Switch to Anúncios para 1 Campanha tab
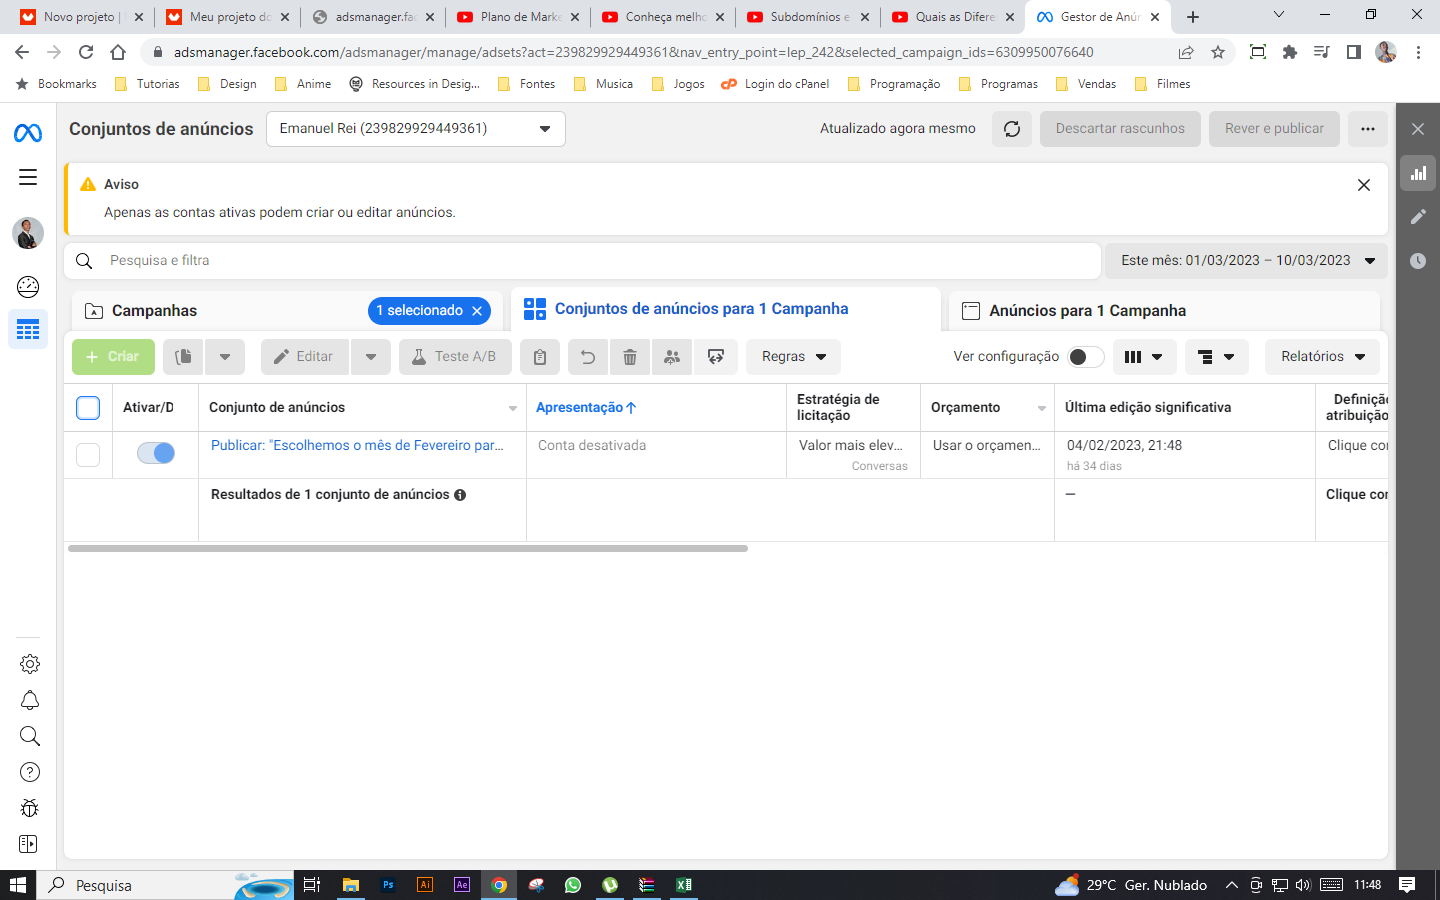 [1087, 311]
